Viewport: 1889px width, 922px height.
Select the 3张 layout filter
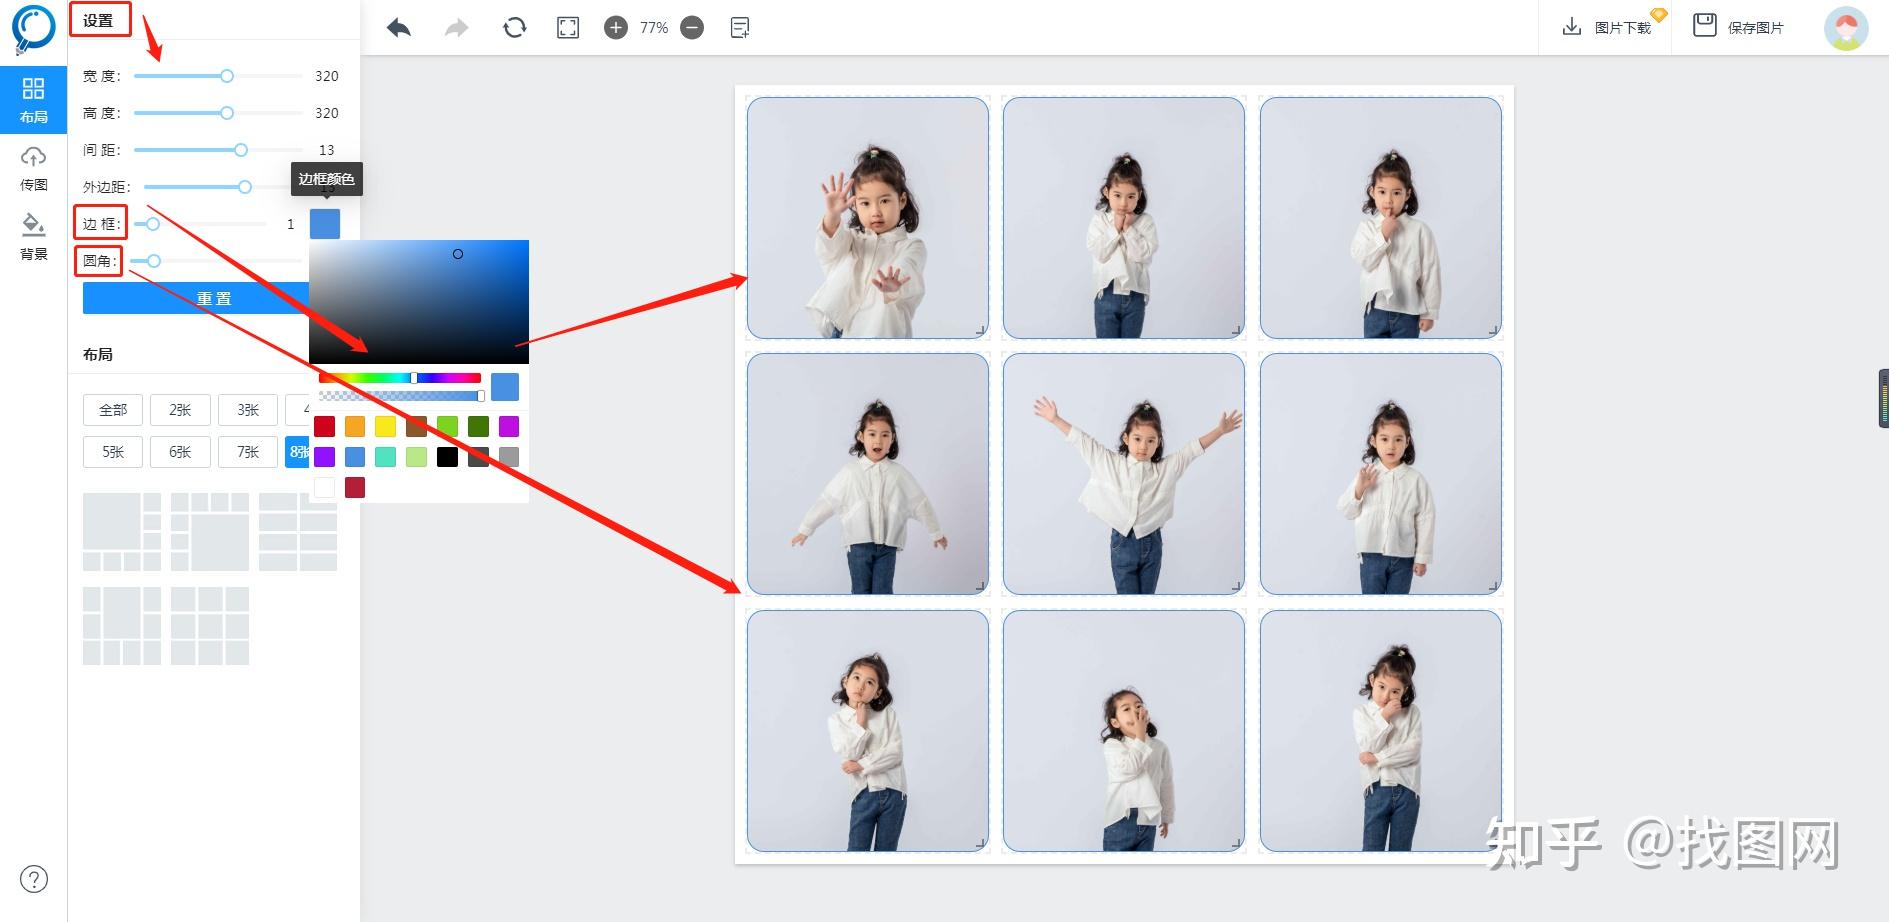[x=248, y=410]
